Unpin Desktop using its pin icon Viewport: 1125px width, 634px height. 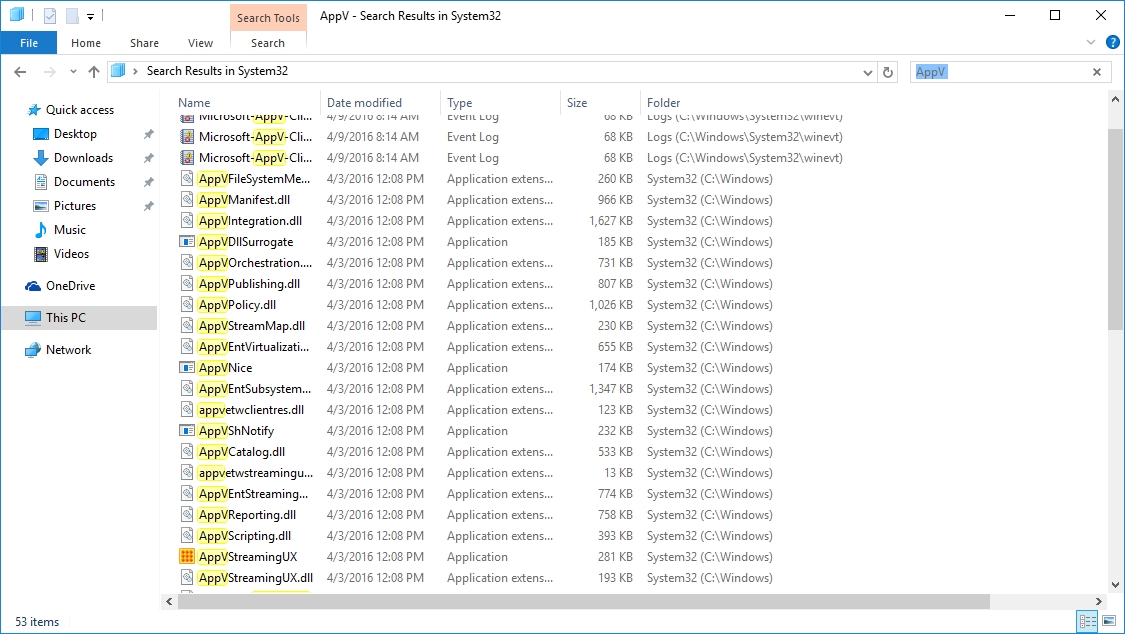click(149, 134)
